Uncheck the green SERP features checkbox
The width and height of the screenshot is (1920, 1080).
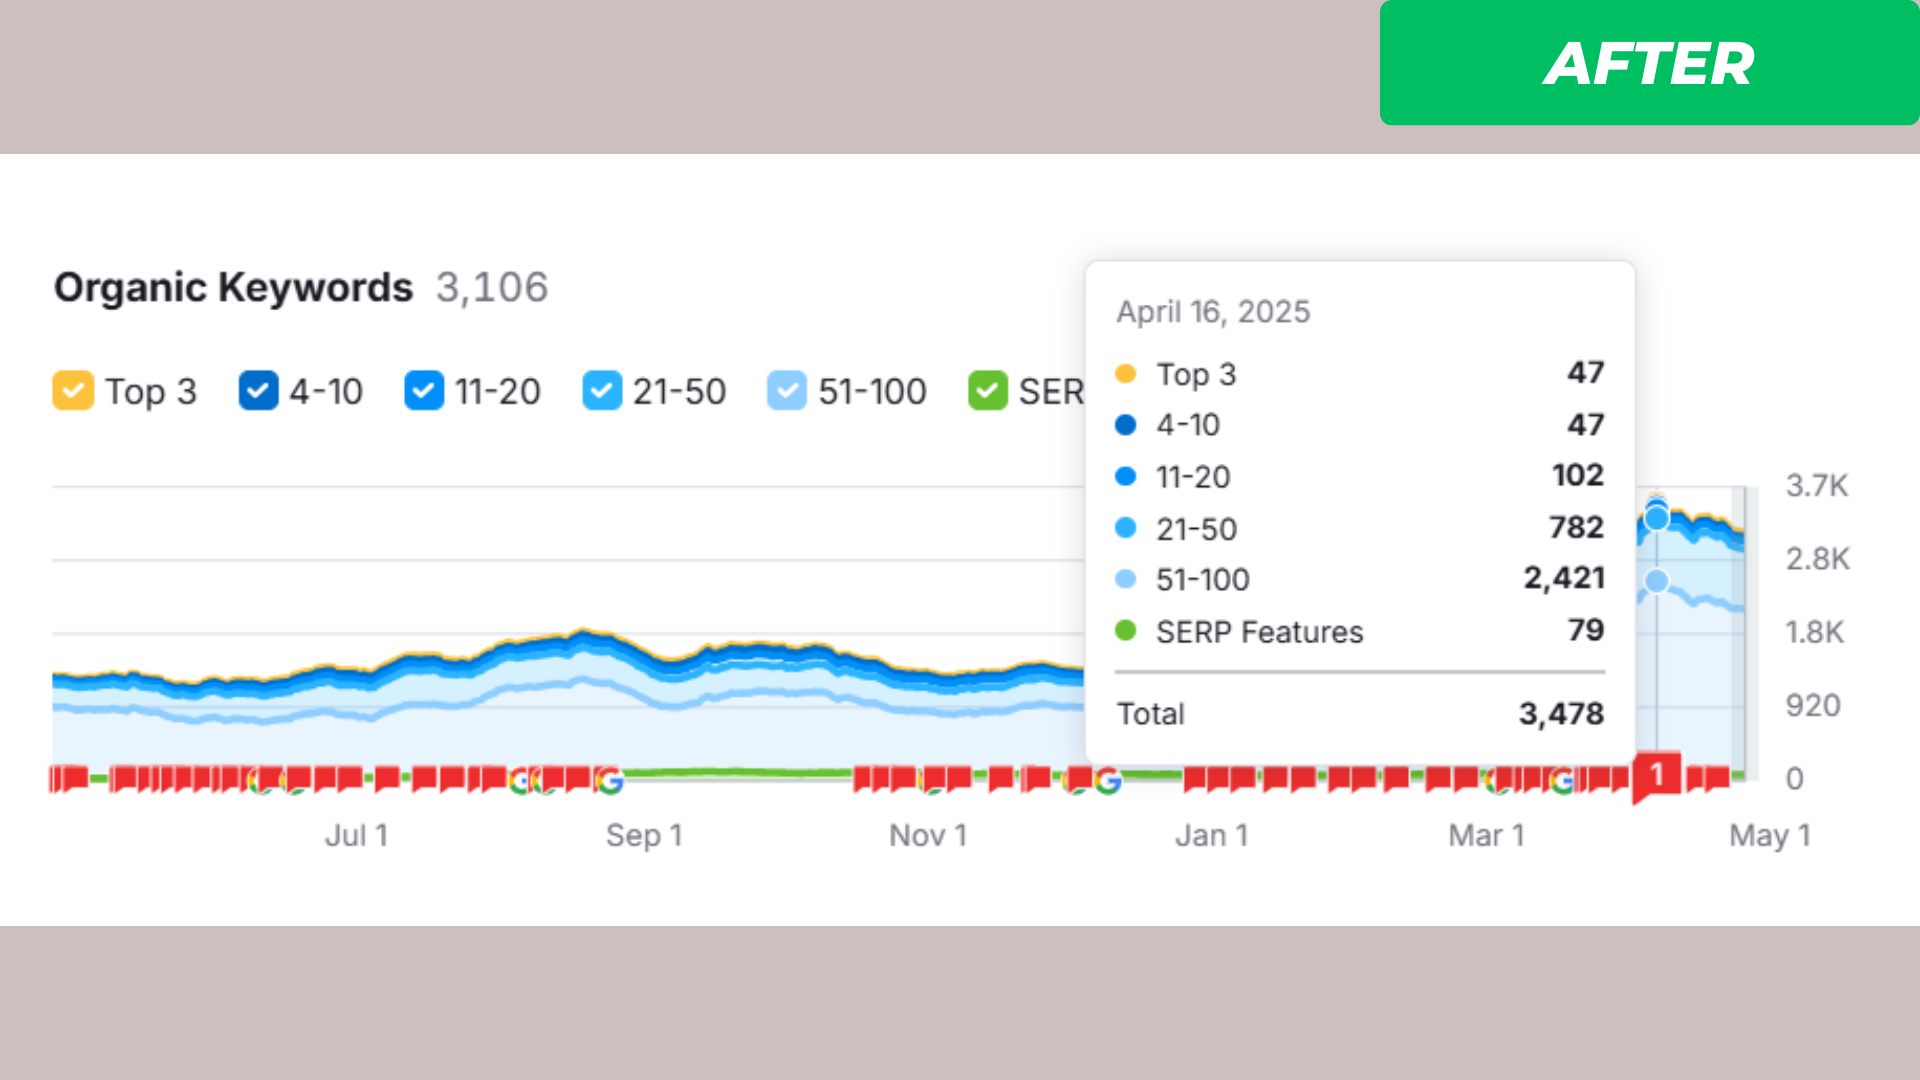[987, 391]
